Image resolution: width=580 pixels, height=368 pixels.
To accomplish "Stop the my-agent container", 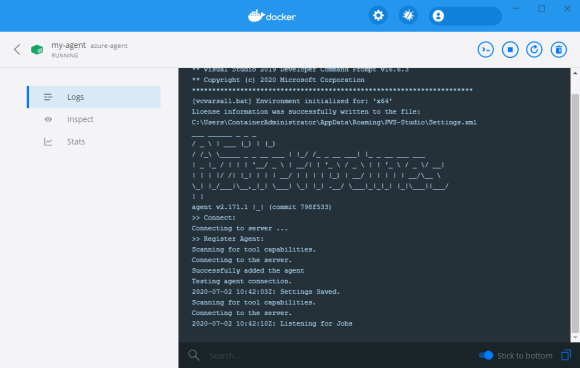I will click(x=510, y=50).
